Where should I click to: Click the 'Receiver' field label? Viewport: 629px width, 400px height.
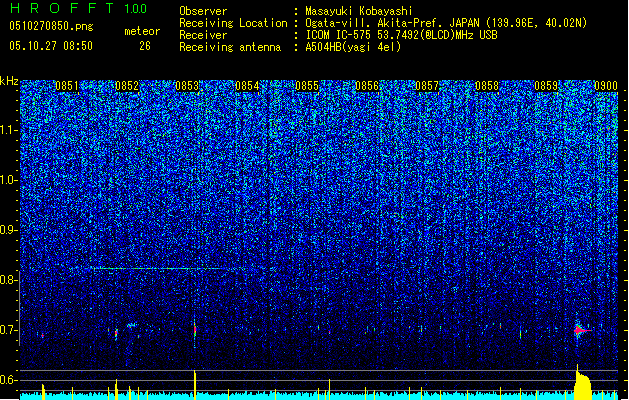point(203,35)
